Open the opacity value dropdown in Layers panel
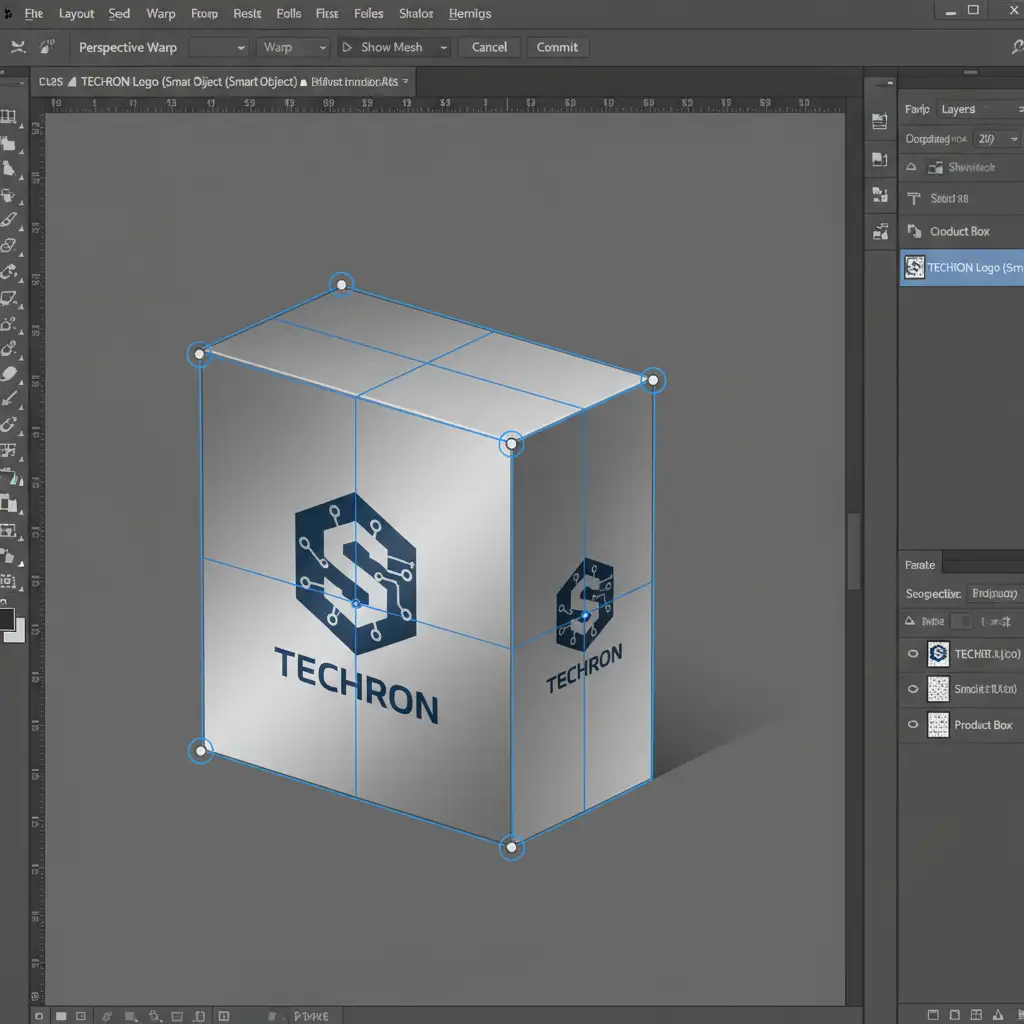1024x1024 pixels. (x=996, y=139)
